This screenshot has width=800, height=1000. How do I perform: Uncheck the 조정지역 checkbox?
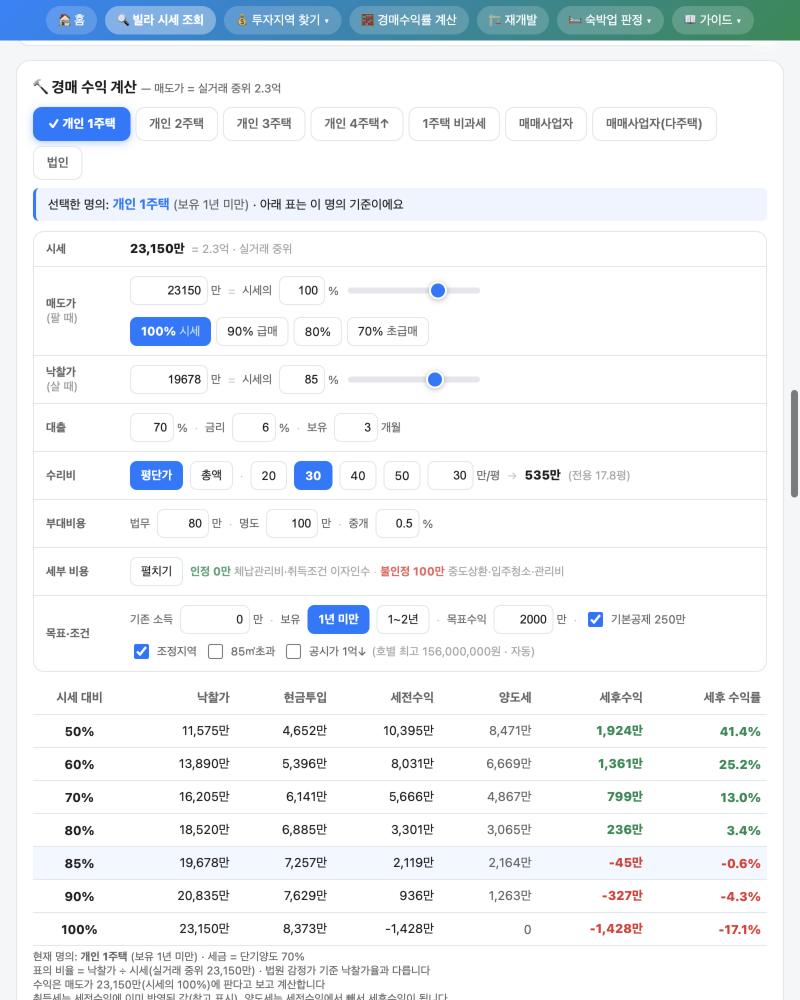[x=142, y=652]
